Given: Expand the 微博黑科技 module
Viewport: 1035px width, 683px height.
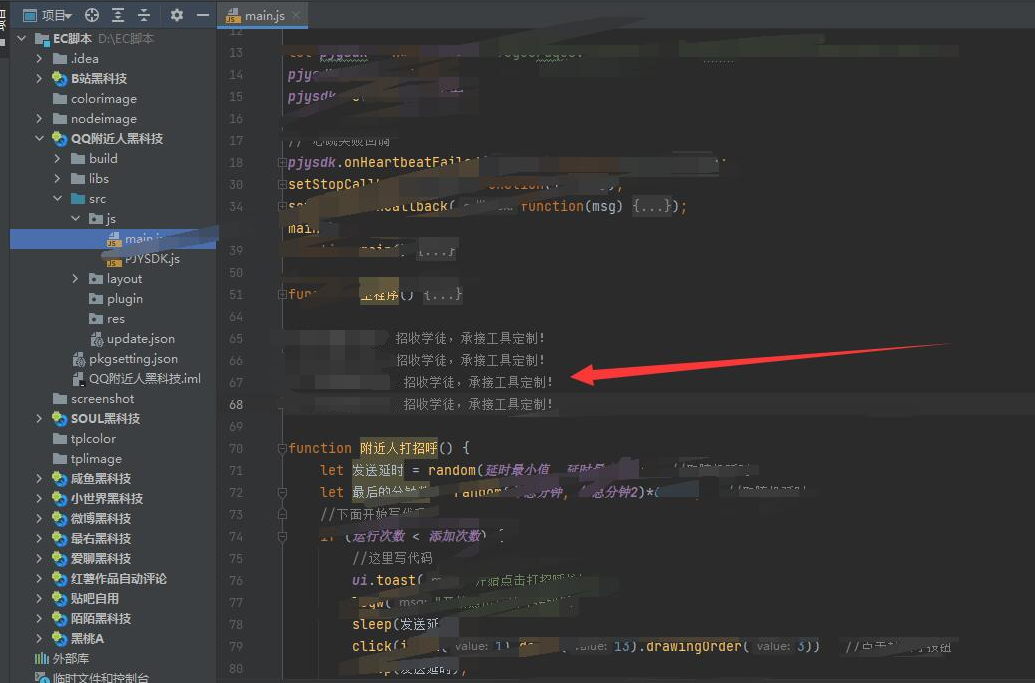Looking at the screenshot, I should 40,518.
